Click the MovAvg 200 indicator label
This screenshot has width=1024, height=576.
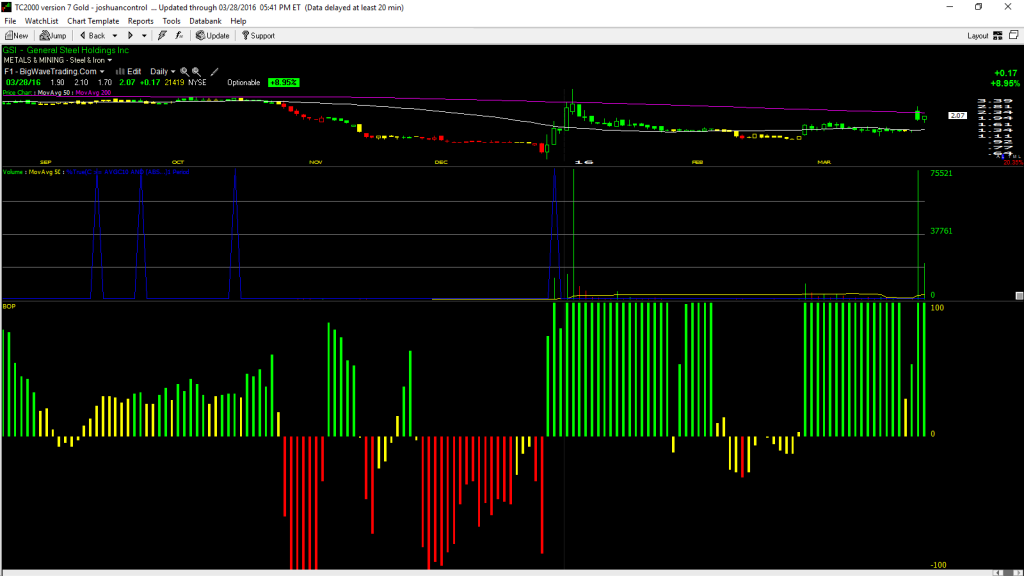point(93,93)
